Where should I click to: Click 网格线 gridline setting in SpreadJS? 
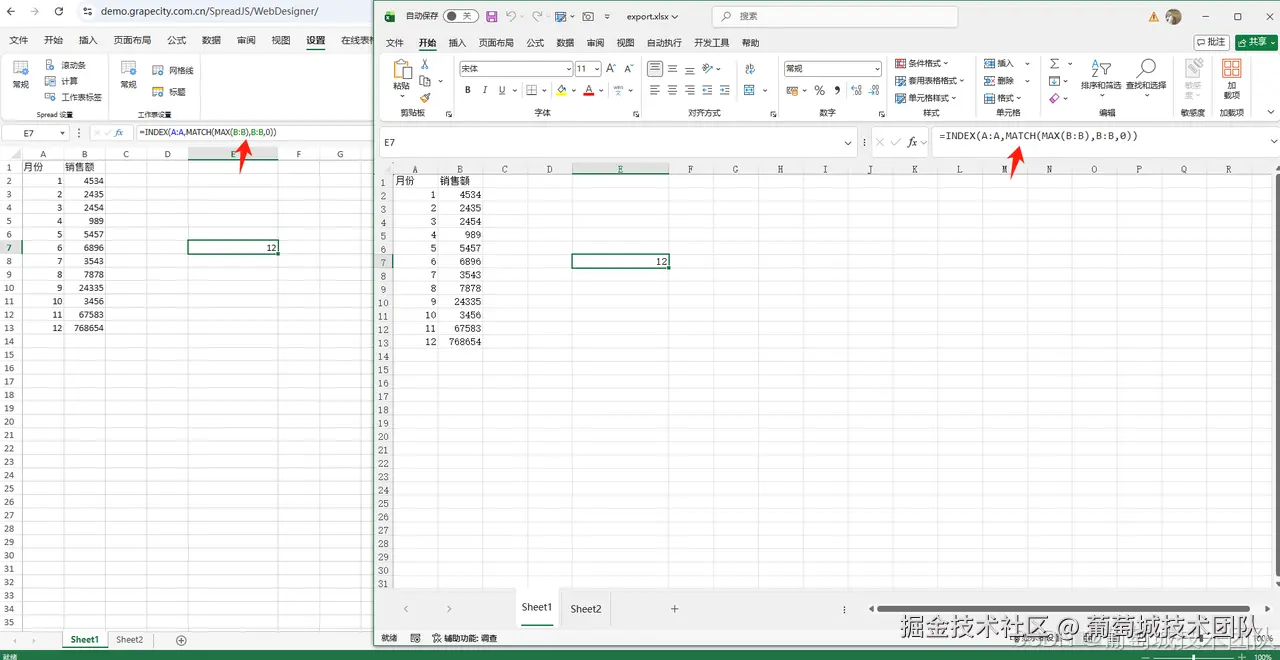coord(173,71)
